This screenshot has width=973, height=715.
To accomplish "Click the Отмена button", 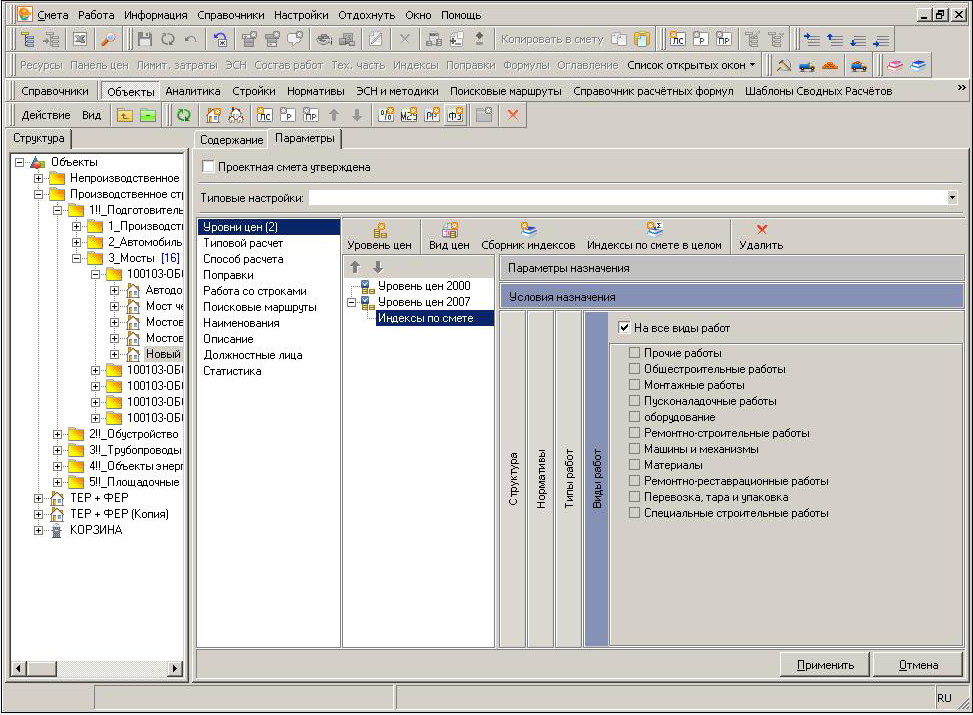I will point(918,665).
